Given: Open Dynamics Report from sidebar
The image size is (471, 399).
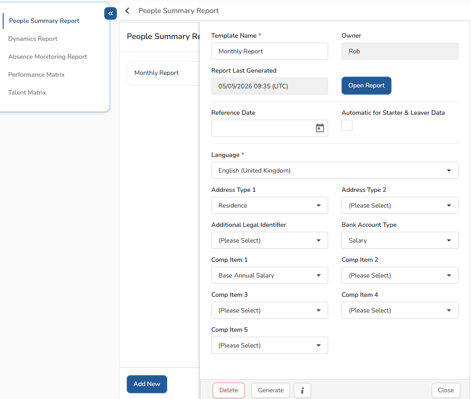Looking at the screenshot, I should pos(33,39).
